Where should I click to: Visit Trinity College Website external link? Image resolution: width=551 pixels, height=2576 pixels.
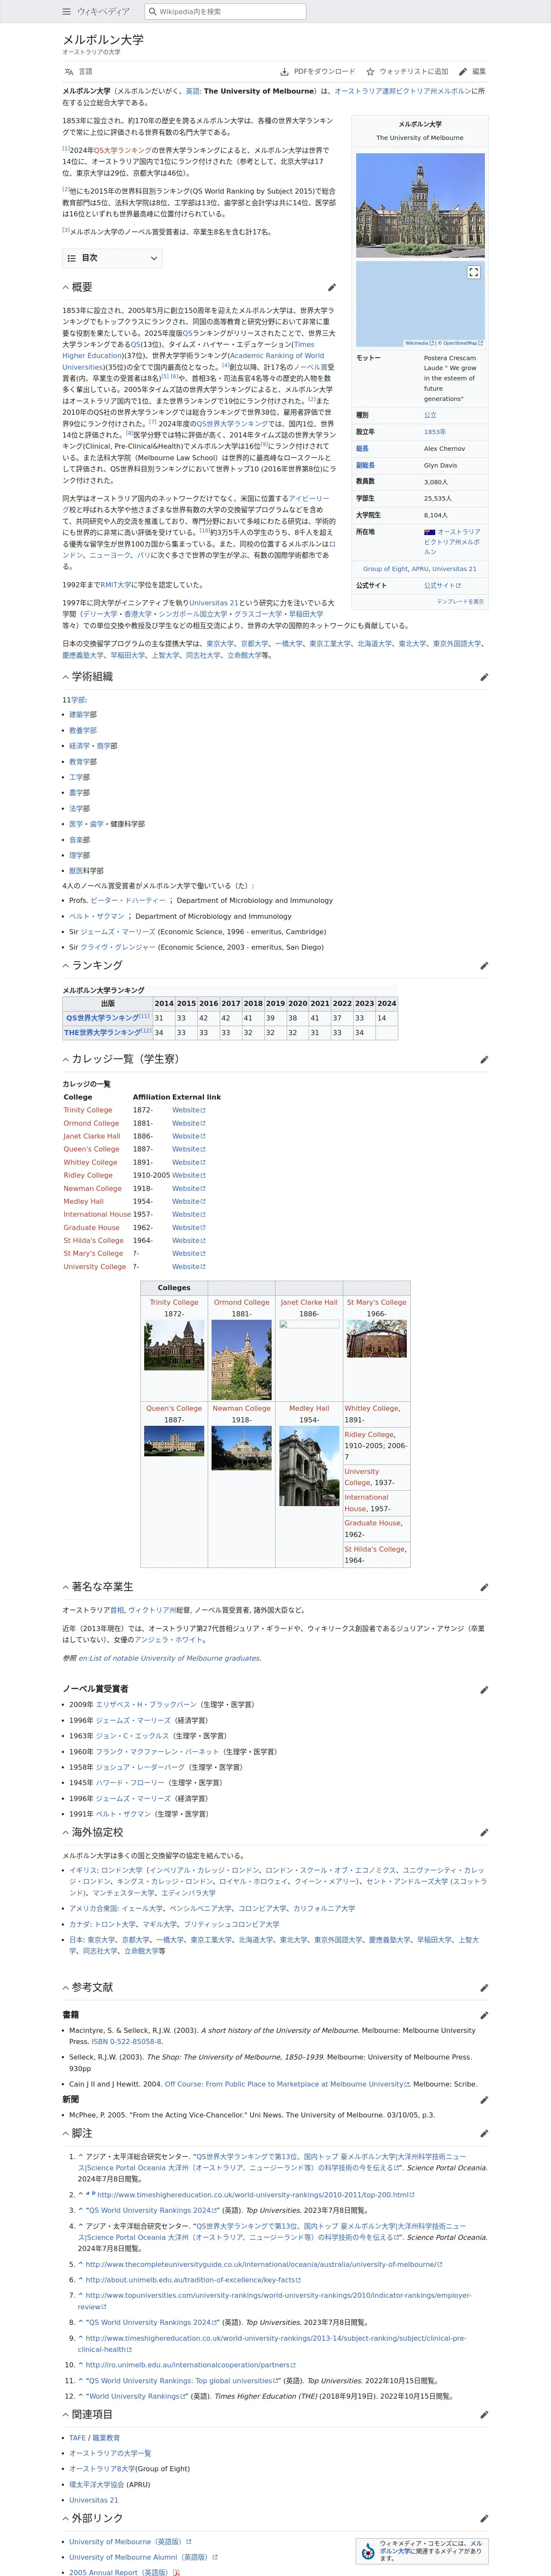188,1110
